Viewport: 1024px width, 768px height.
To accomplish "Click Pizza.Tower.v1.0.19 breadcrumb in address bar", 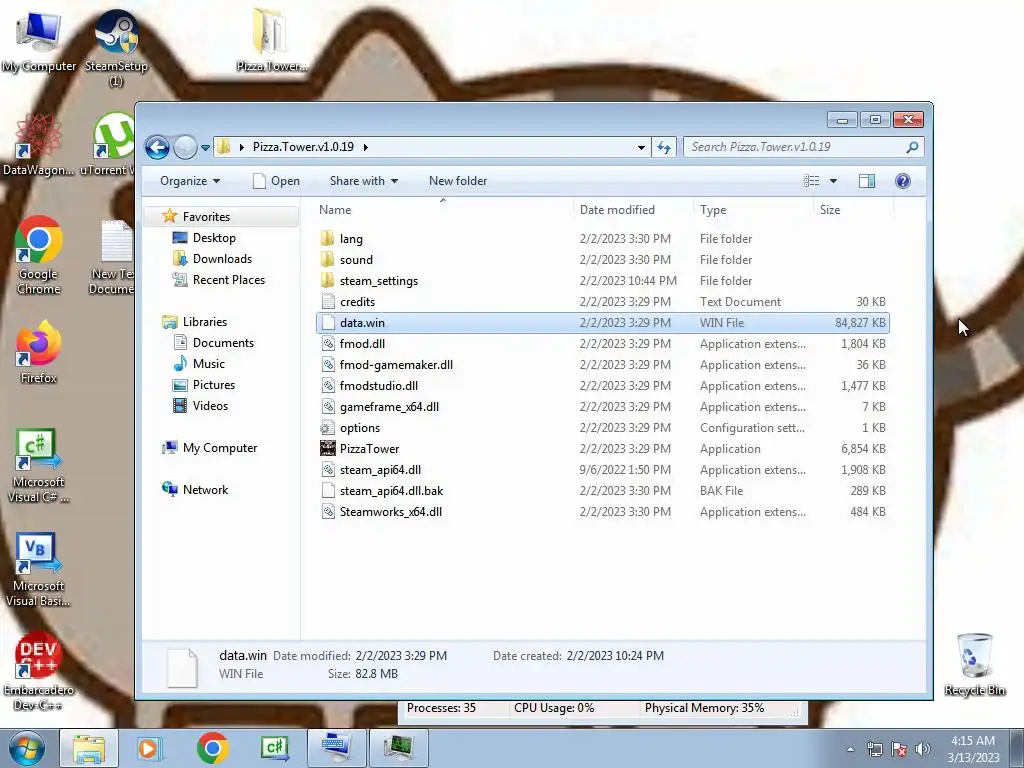I will pos(303,147).
